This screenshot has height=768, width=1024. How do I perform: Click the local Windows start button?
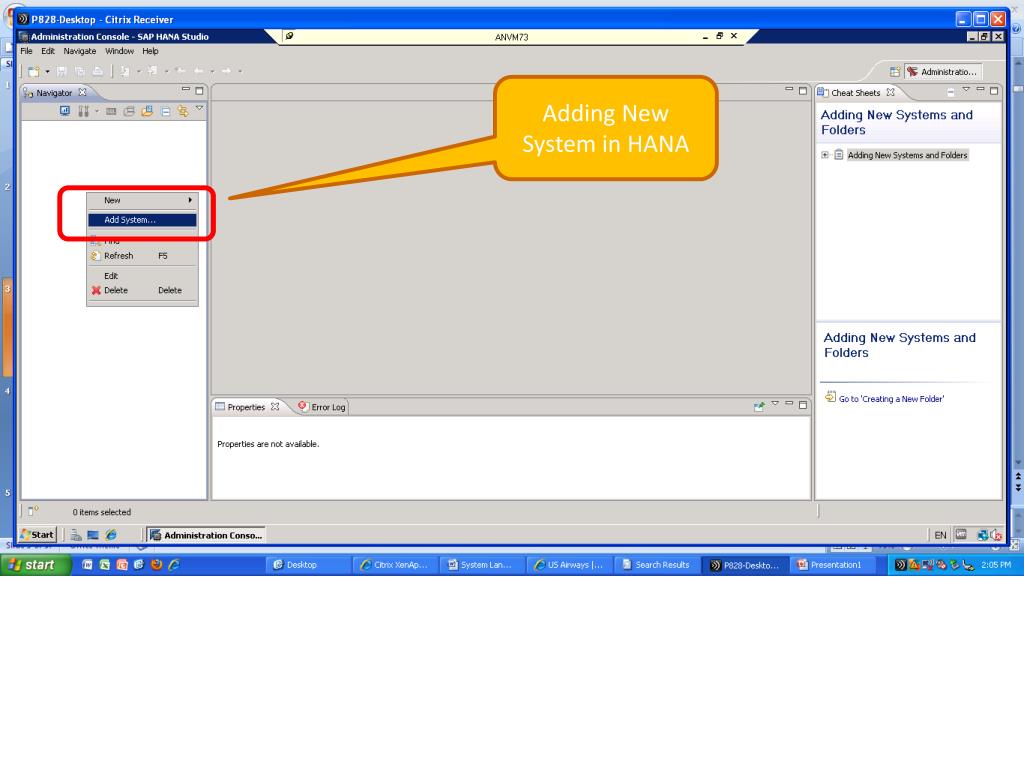click(x=35, y=565)
